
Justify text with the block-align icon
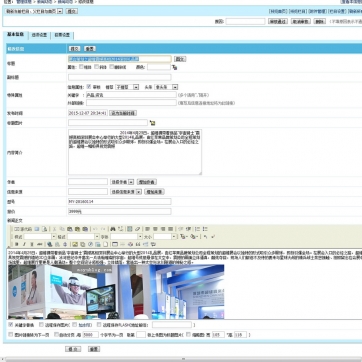click(170, 229)
